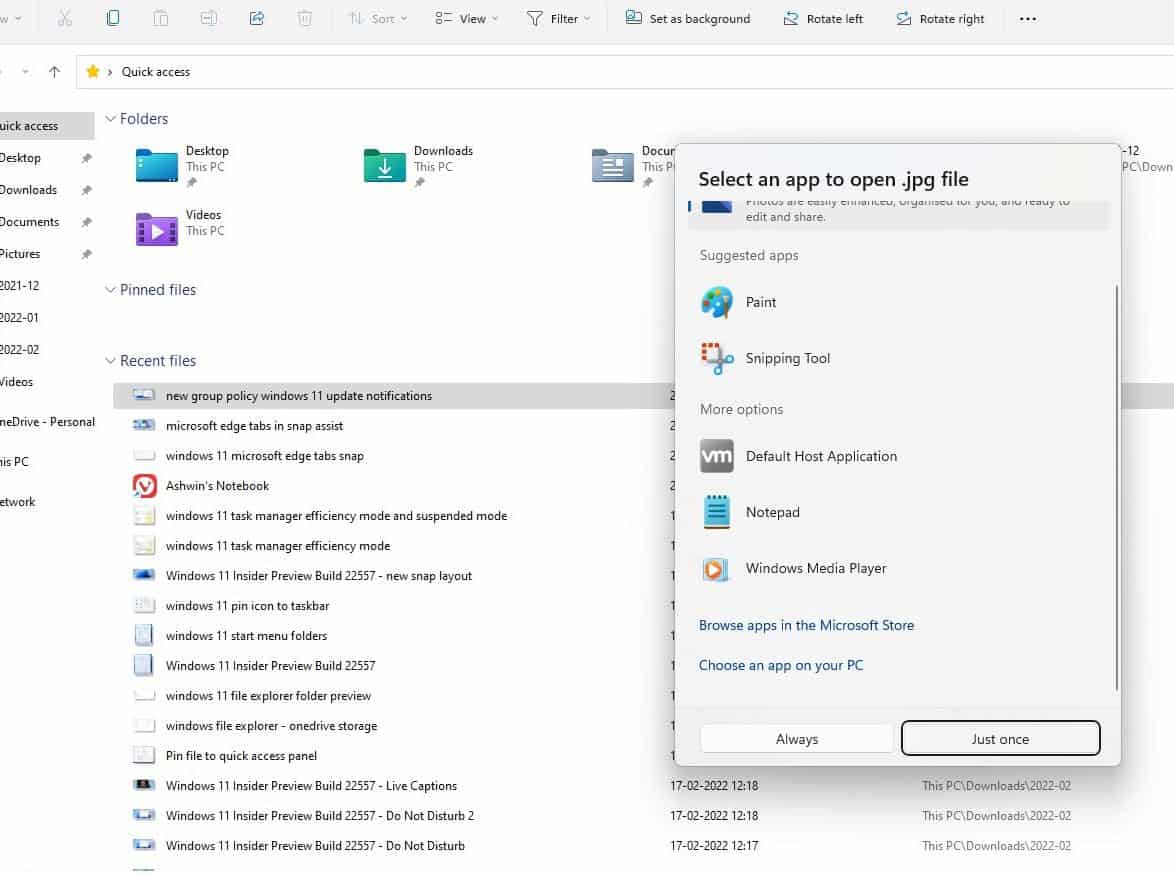
Task: Select Pin file to quick access panel
Action: point(242,756)
